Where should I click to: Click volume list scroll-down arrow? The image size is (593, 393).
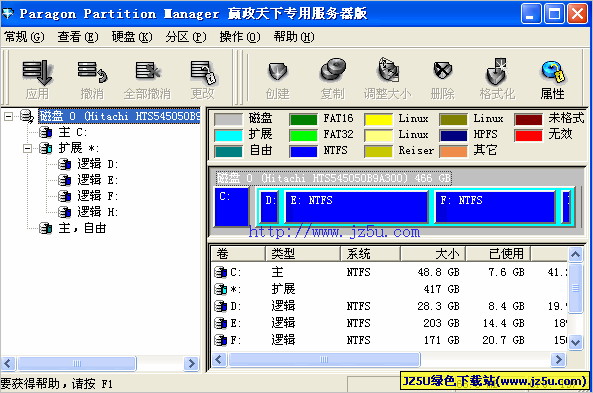coord(575,342)
